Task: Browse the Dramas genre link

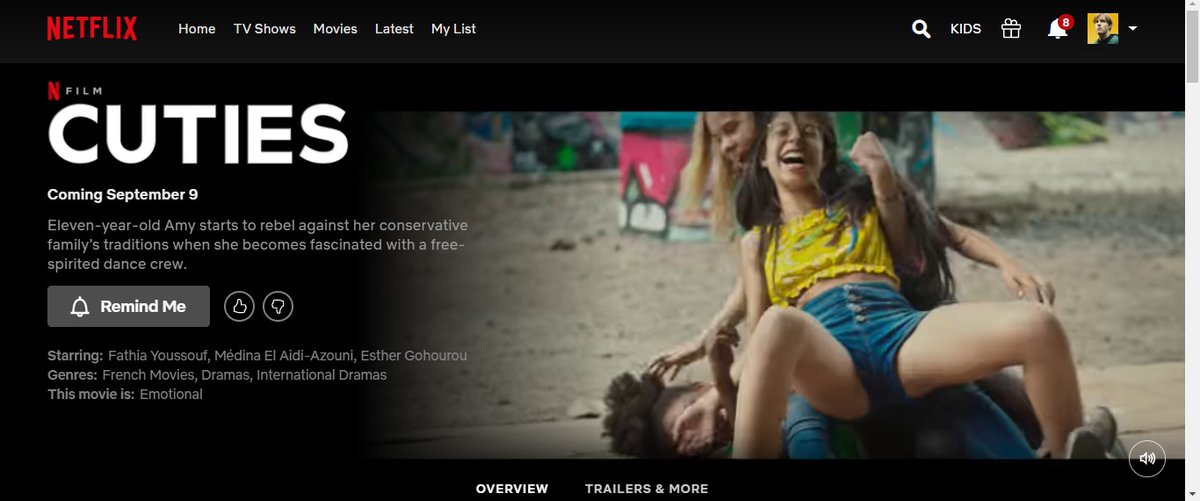Action: point(226,375)
